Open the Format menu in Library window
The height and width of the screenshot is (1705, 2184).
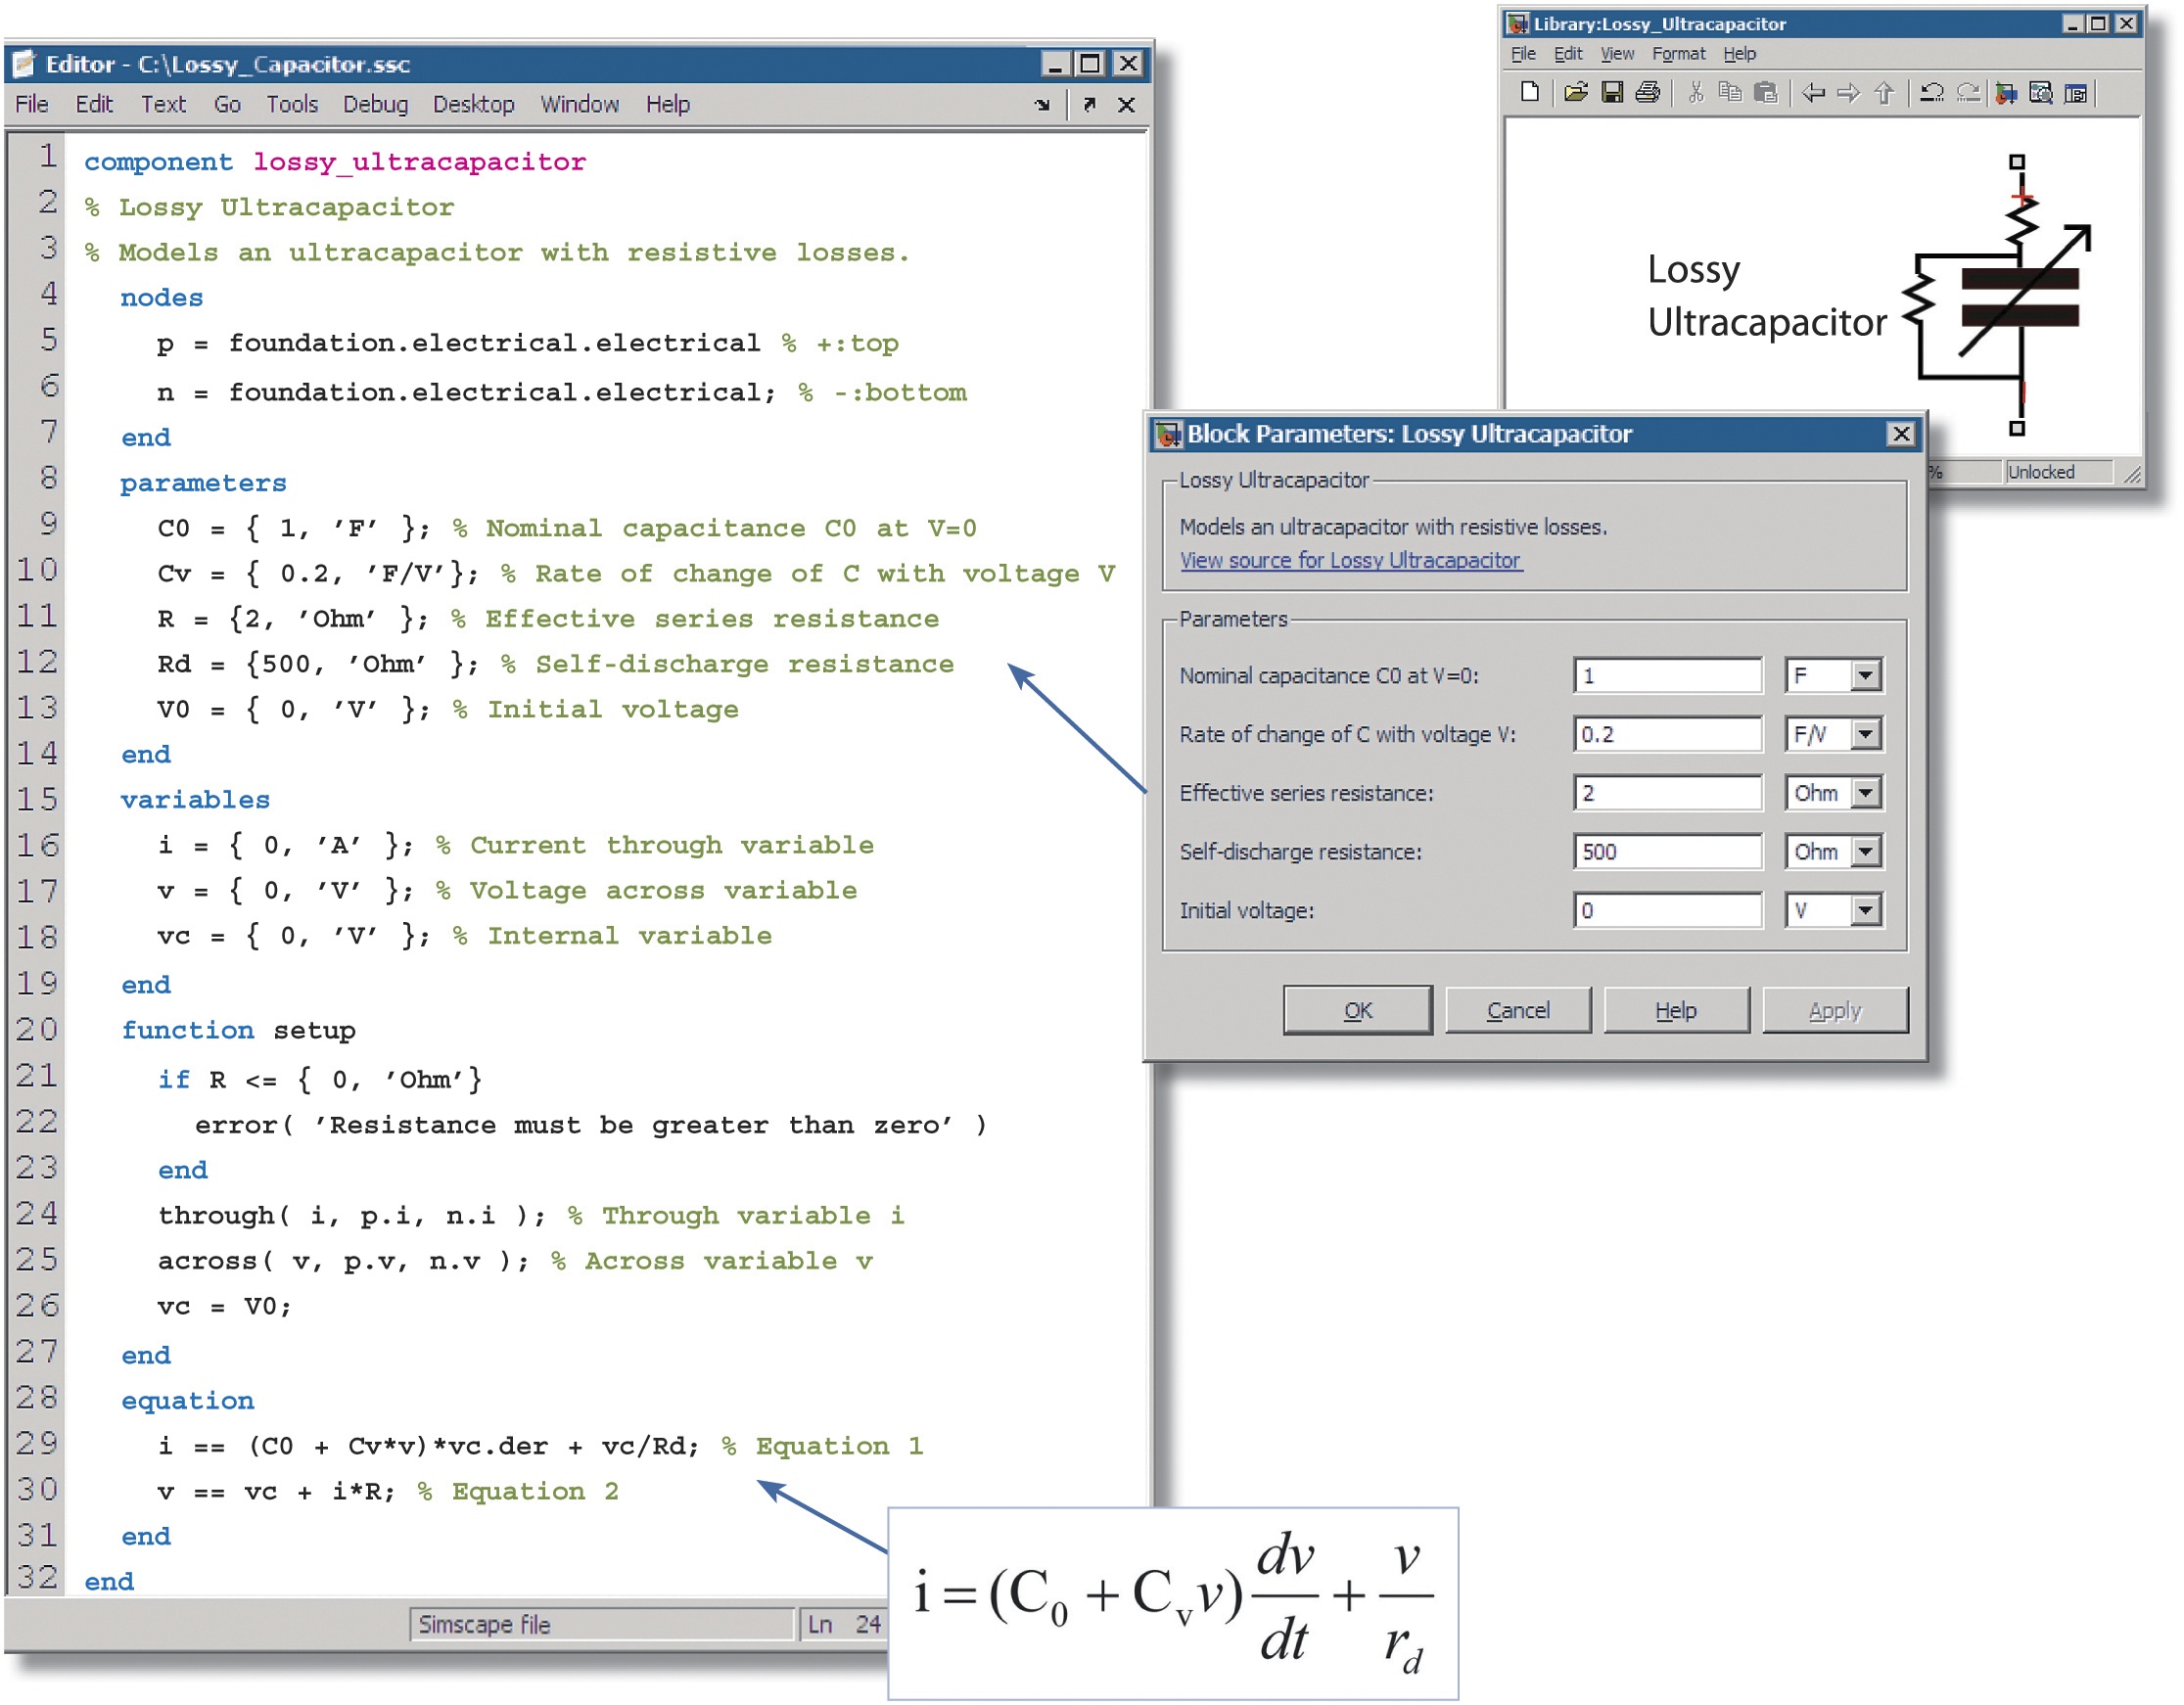point(1678,54)
